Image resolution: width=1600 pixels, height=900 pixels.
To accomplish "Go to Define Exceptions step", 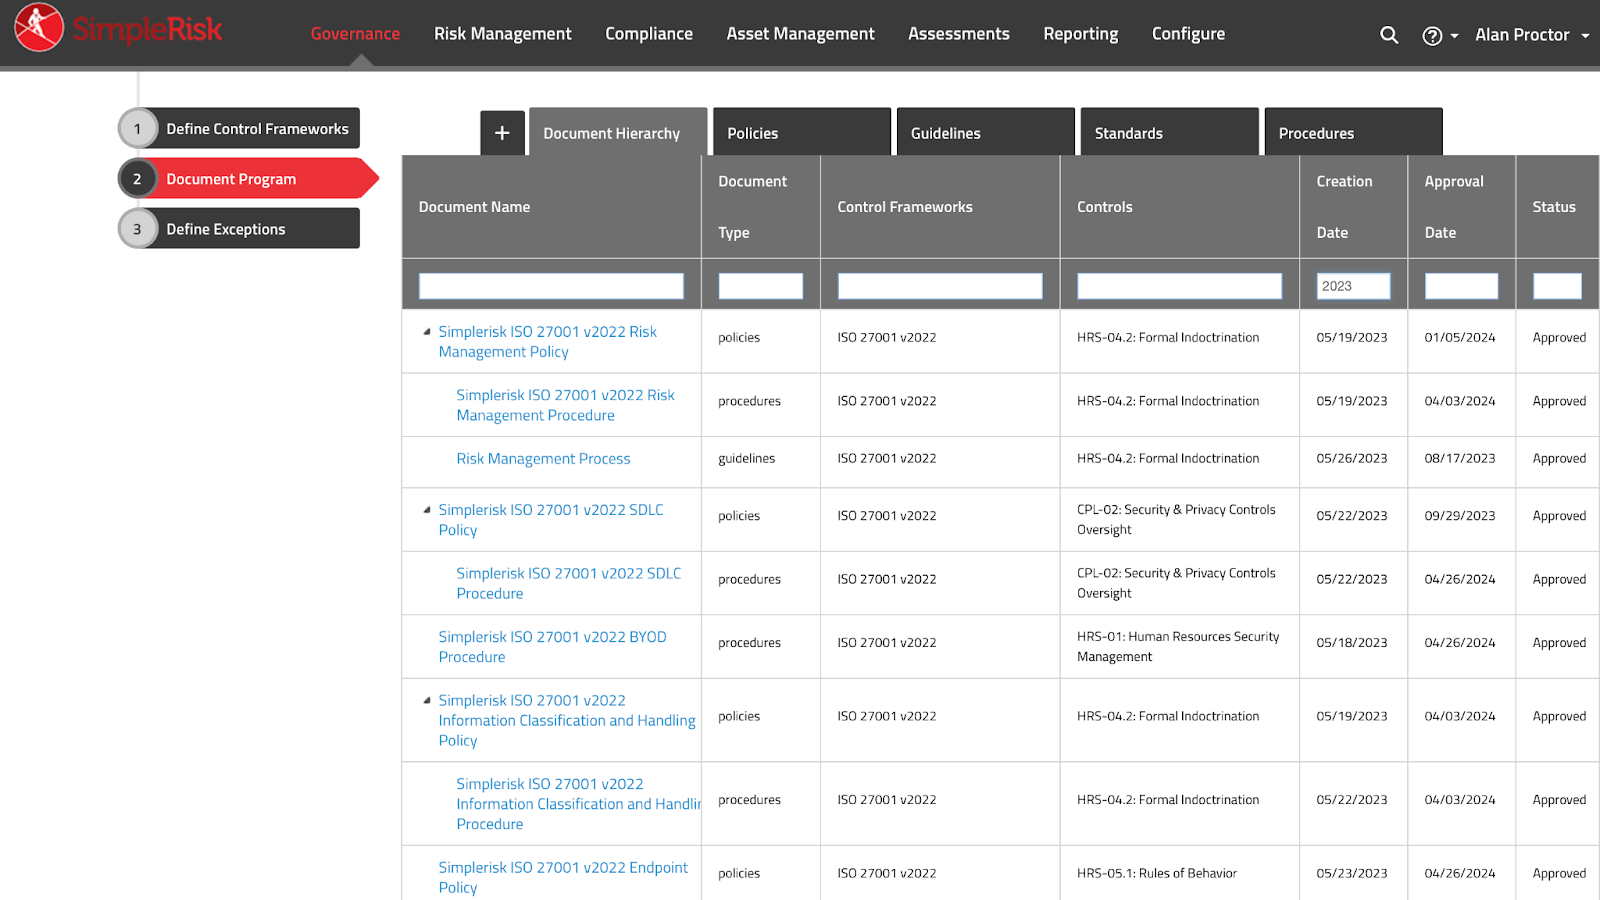I will tap(239, 228).
